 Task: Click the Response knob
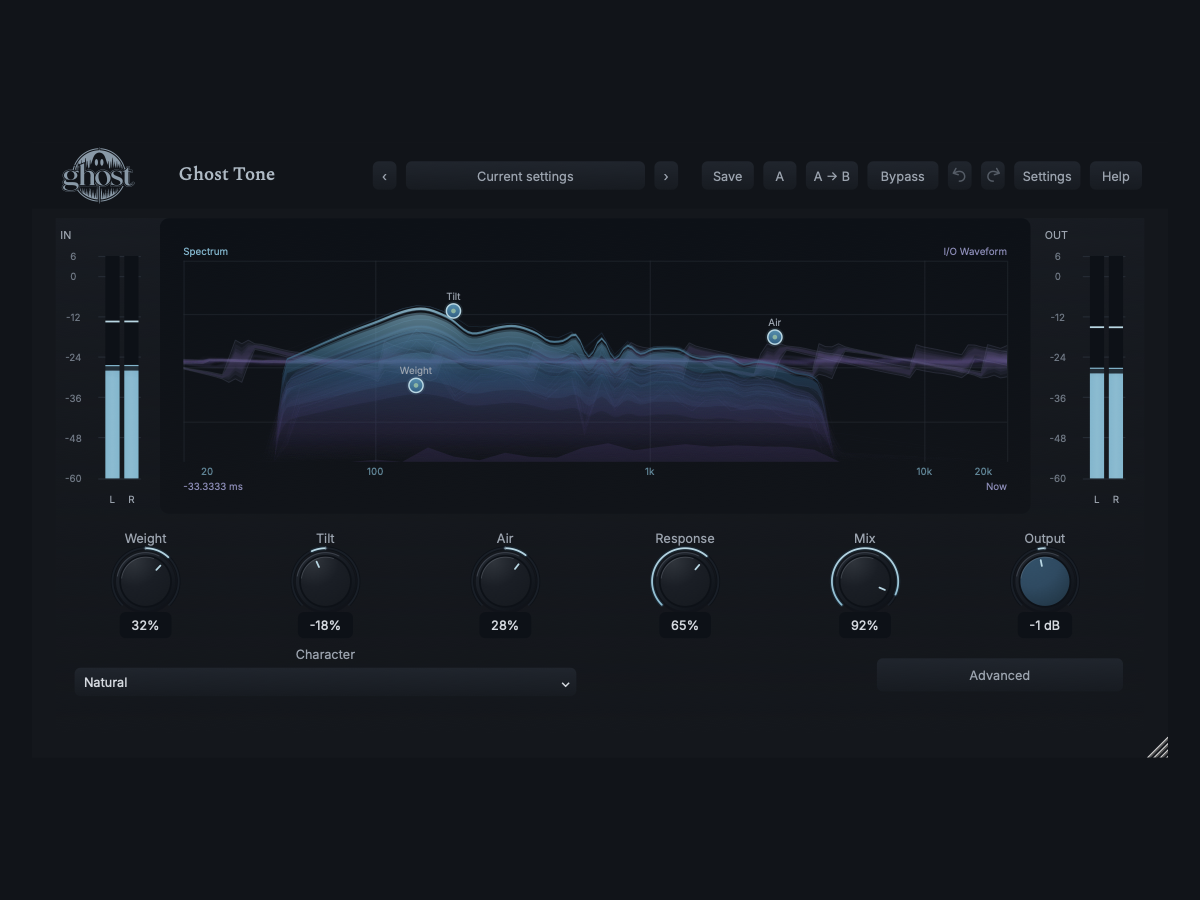[x=685, y=581]
